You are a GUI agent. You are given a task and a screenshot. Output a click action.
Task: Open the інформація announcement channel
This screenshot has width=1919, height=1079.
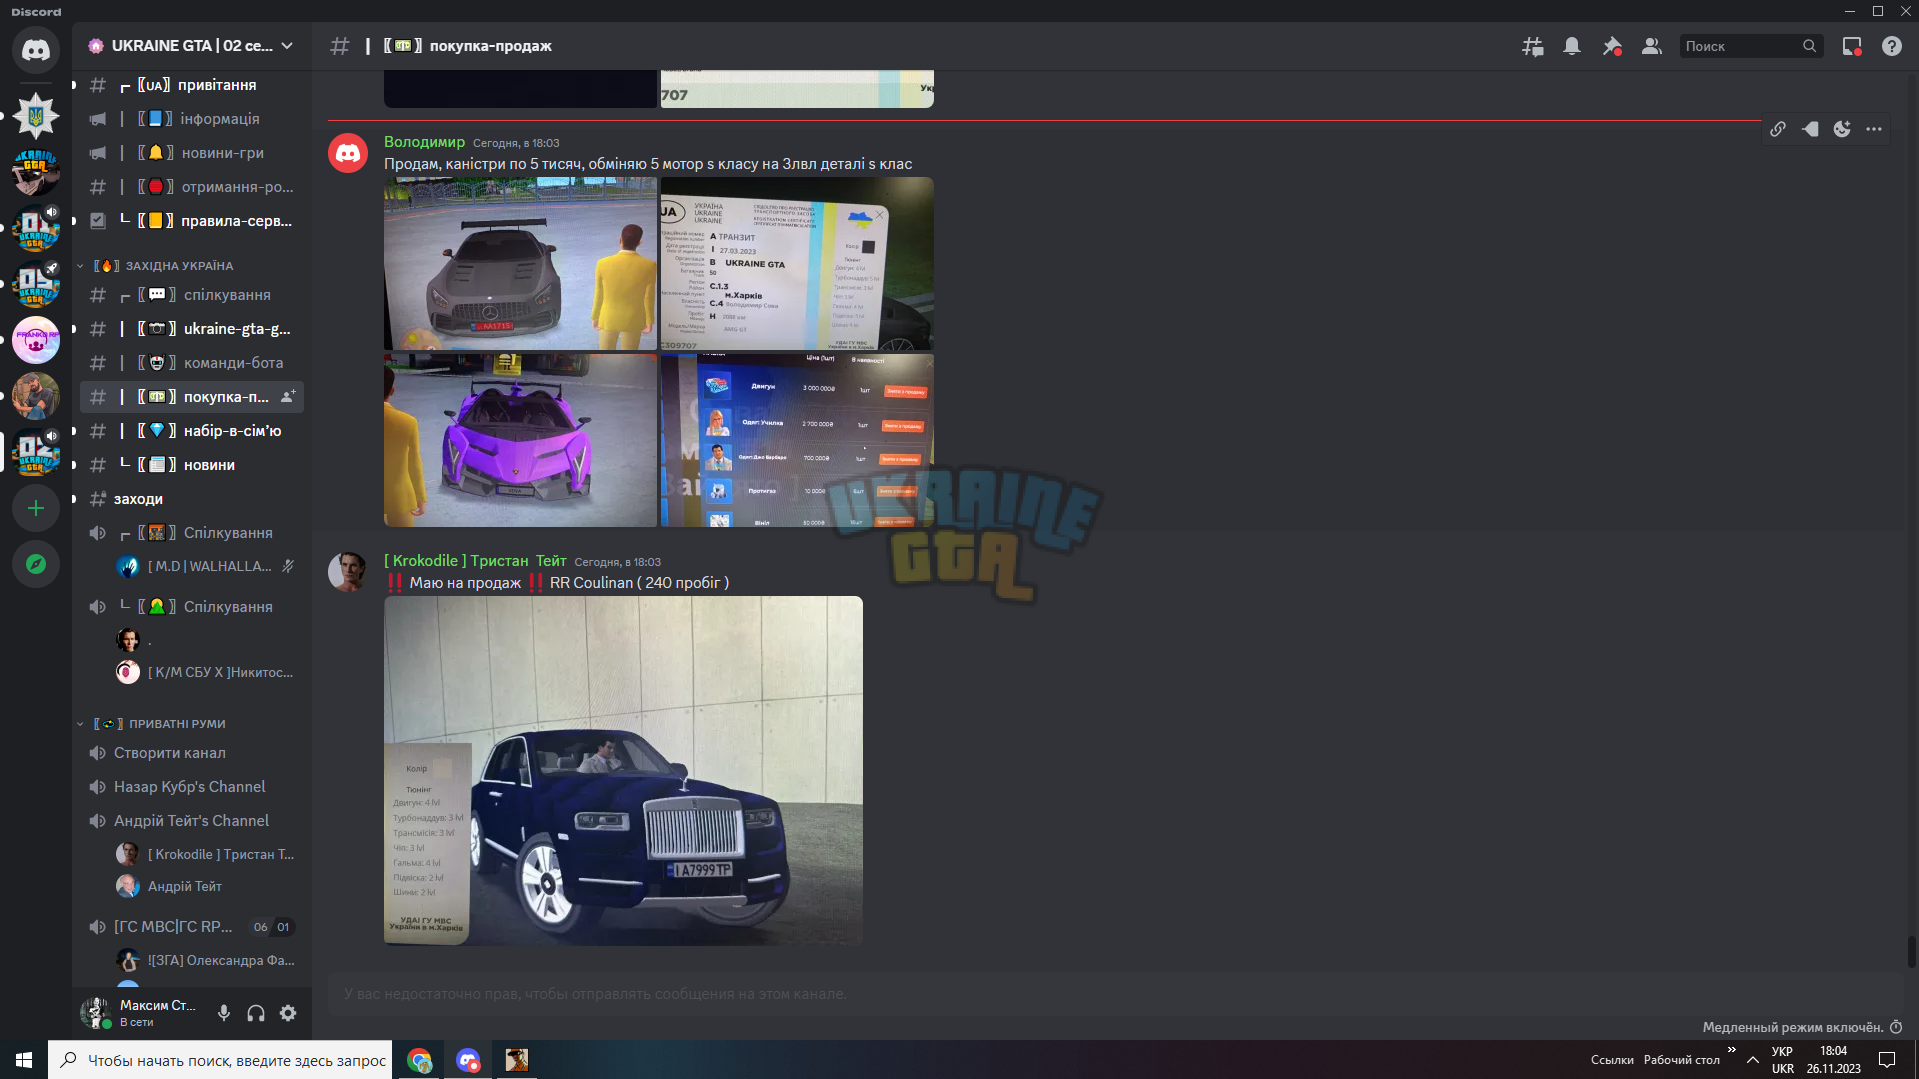(192, 119)
